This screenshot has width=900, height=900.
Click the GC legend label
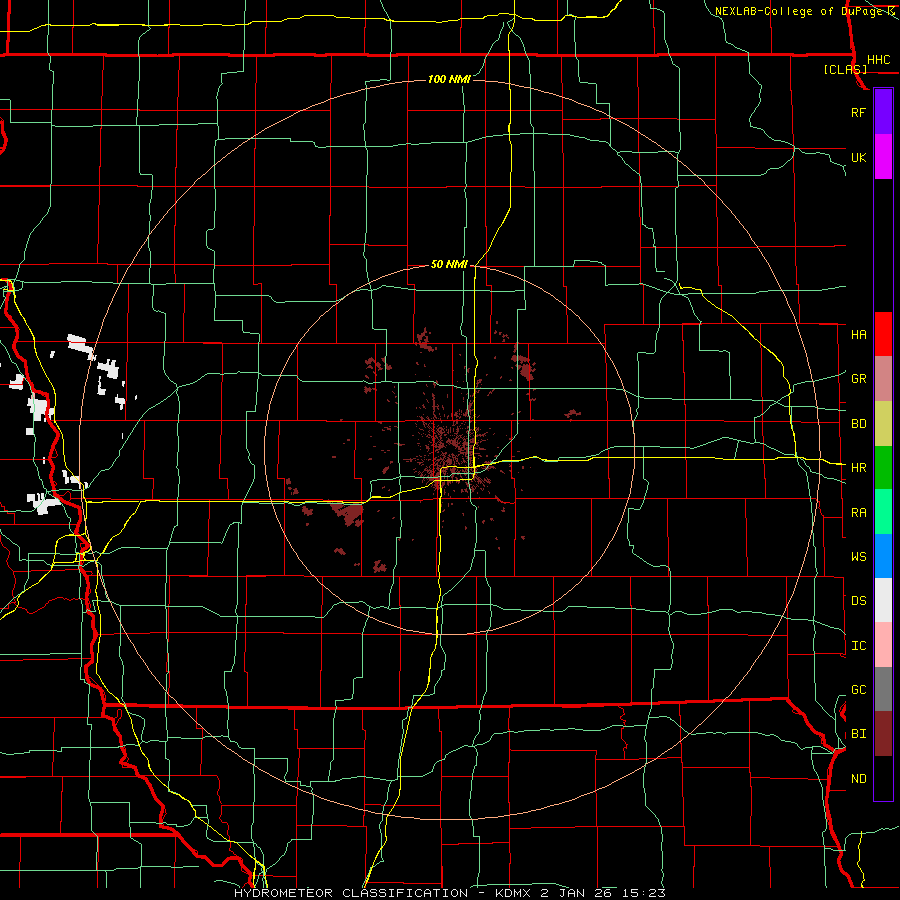click(x=858, y=689)
